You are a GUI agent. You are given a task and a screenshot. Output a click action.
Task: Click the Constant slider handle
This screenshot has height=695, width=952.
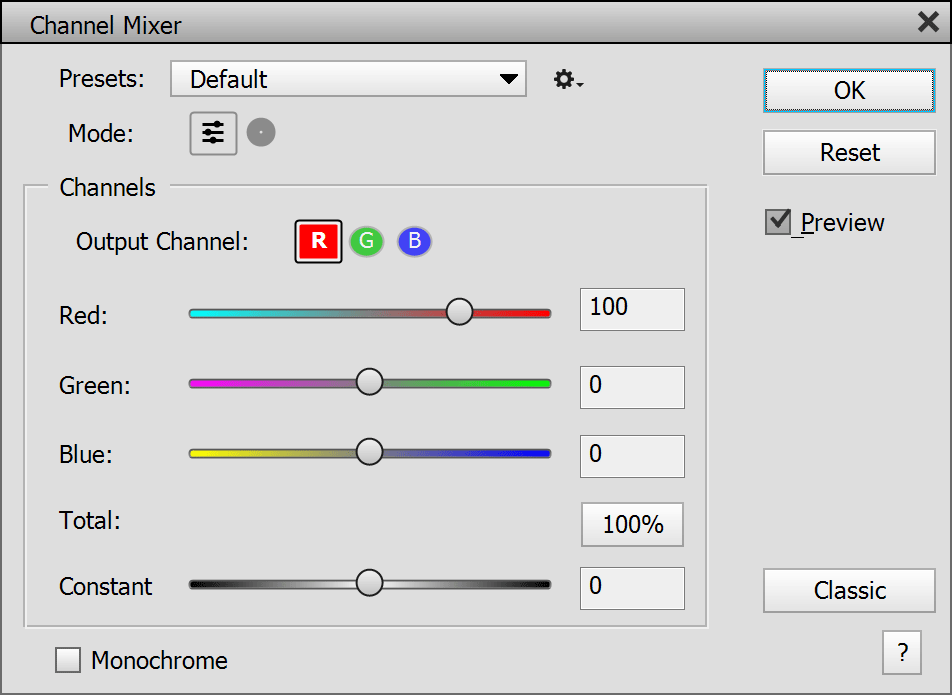click(370, 583)
